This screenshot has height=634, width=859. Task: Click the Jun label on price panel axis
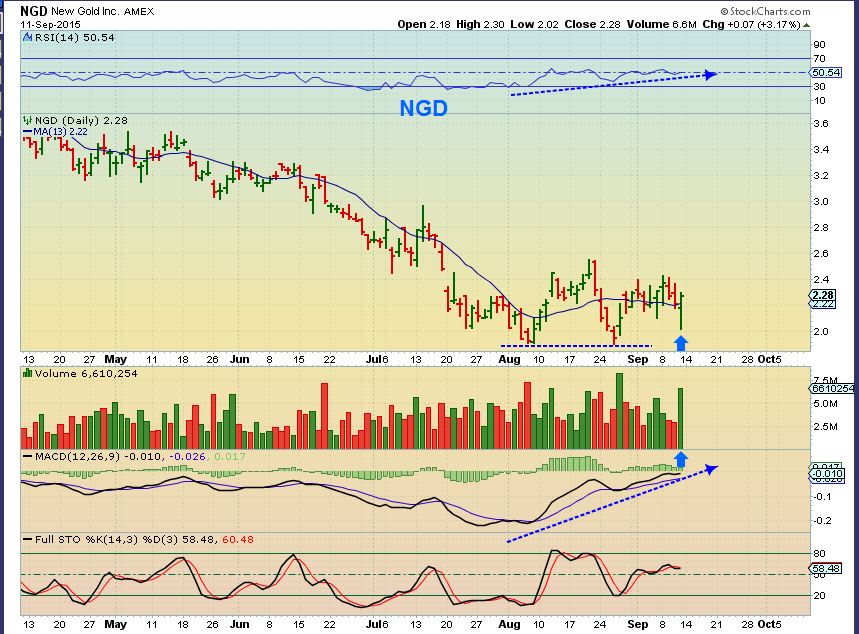(x=240, y=359)
